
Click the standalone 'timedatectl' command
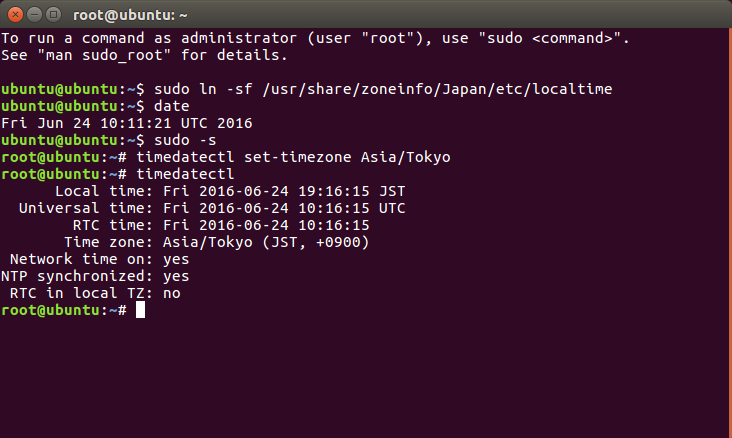tap(185, 174)
